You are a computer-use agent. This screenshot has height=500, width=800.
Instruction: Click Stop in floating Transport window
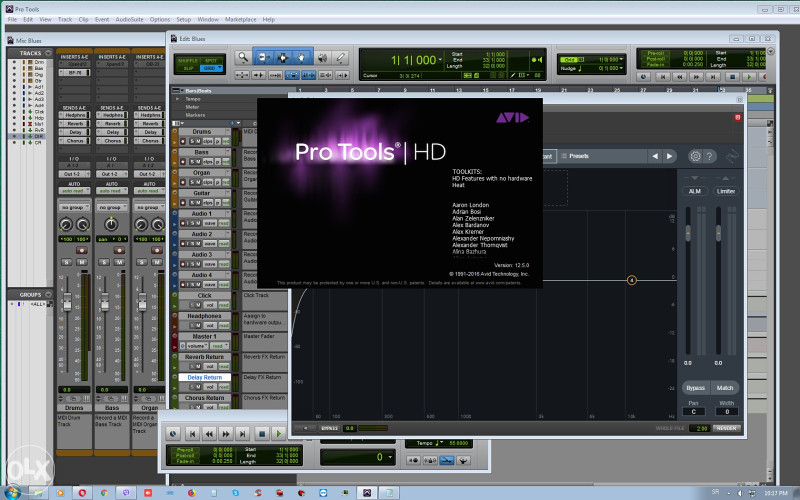tap(262, 434)
